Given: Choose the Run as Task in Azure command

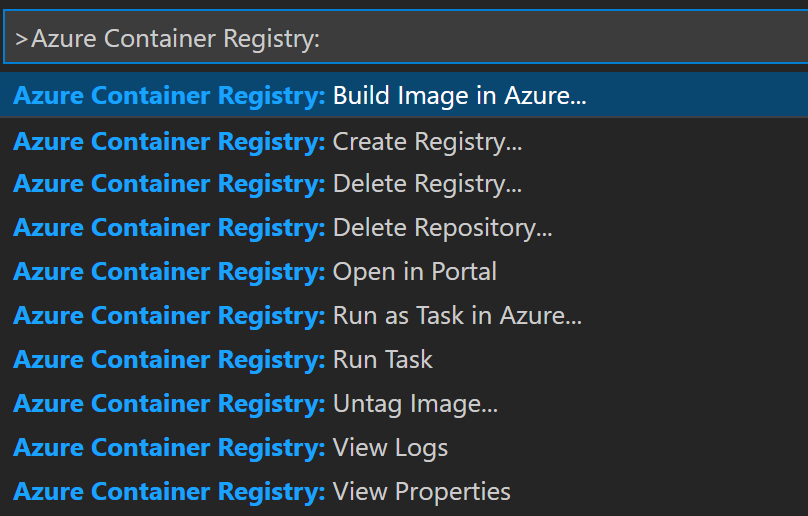Looking at the screenshot, I should (457, 316).
